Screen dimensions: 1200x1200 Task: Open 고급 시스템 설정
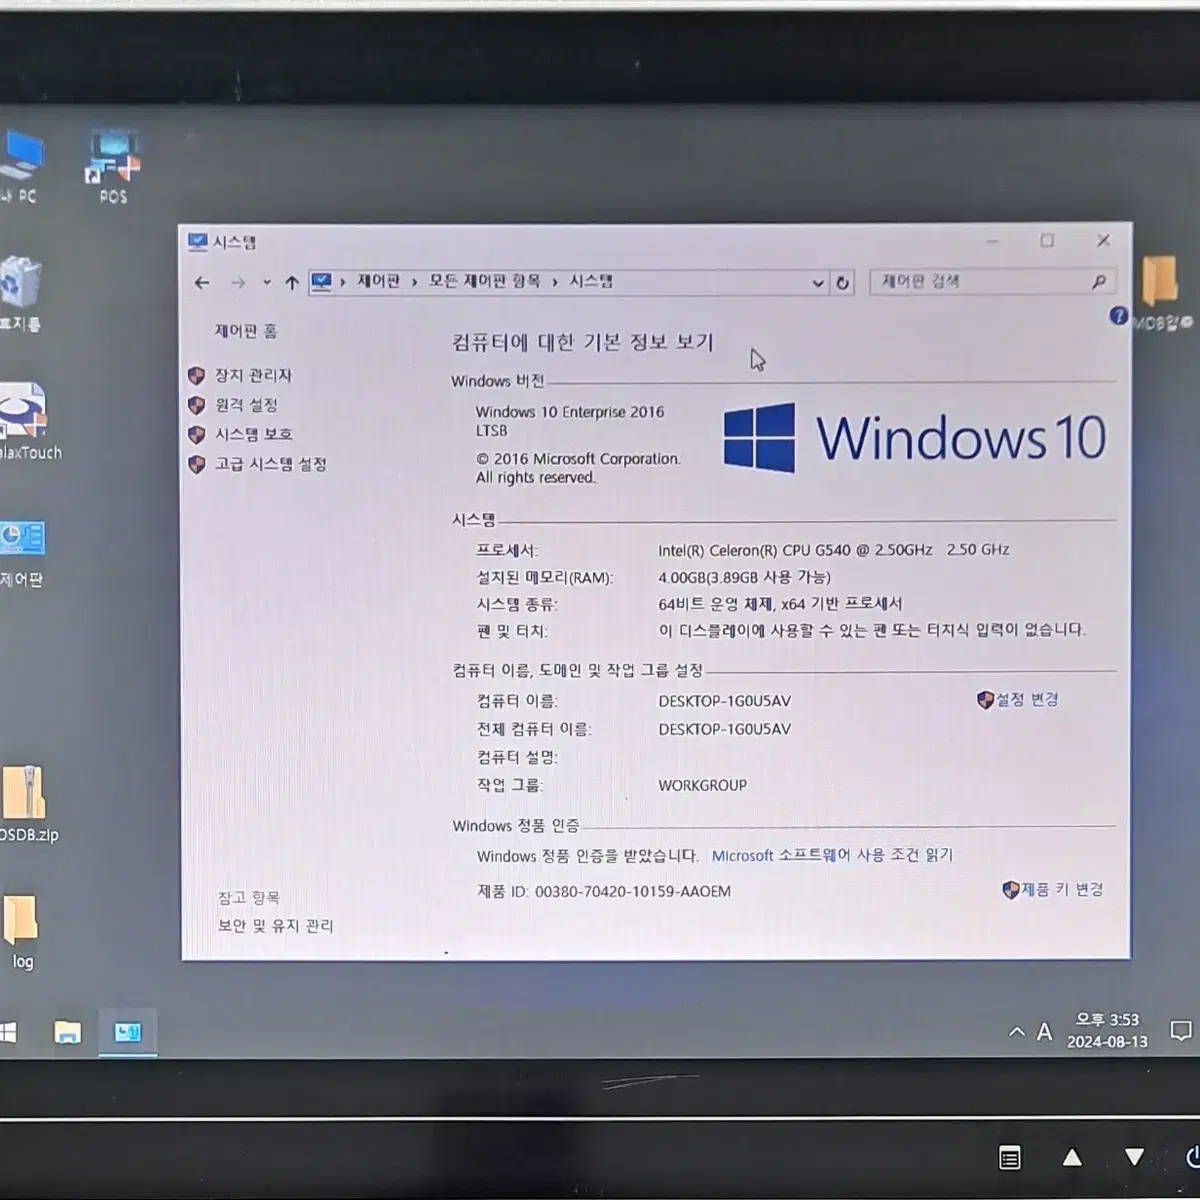(x=270, y=464)
